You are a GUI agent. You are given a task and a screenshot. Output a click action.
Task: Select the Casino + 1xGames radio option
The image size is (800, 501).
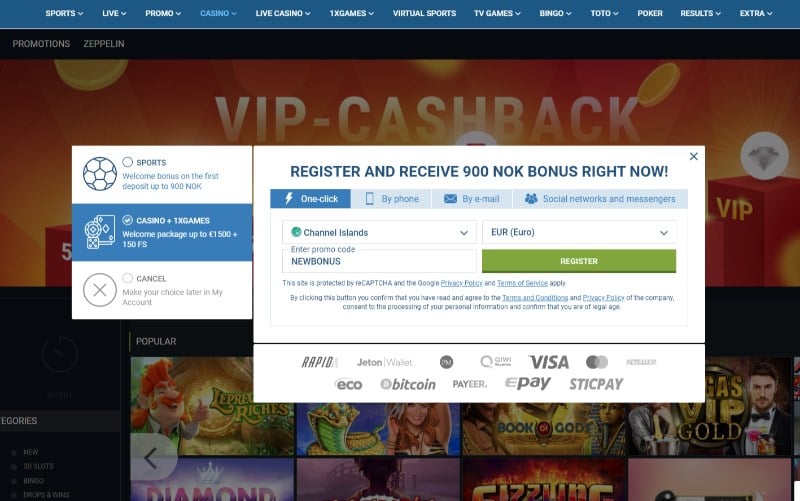point(128,220)
